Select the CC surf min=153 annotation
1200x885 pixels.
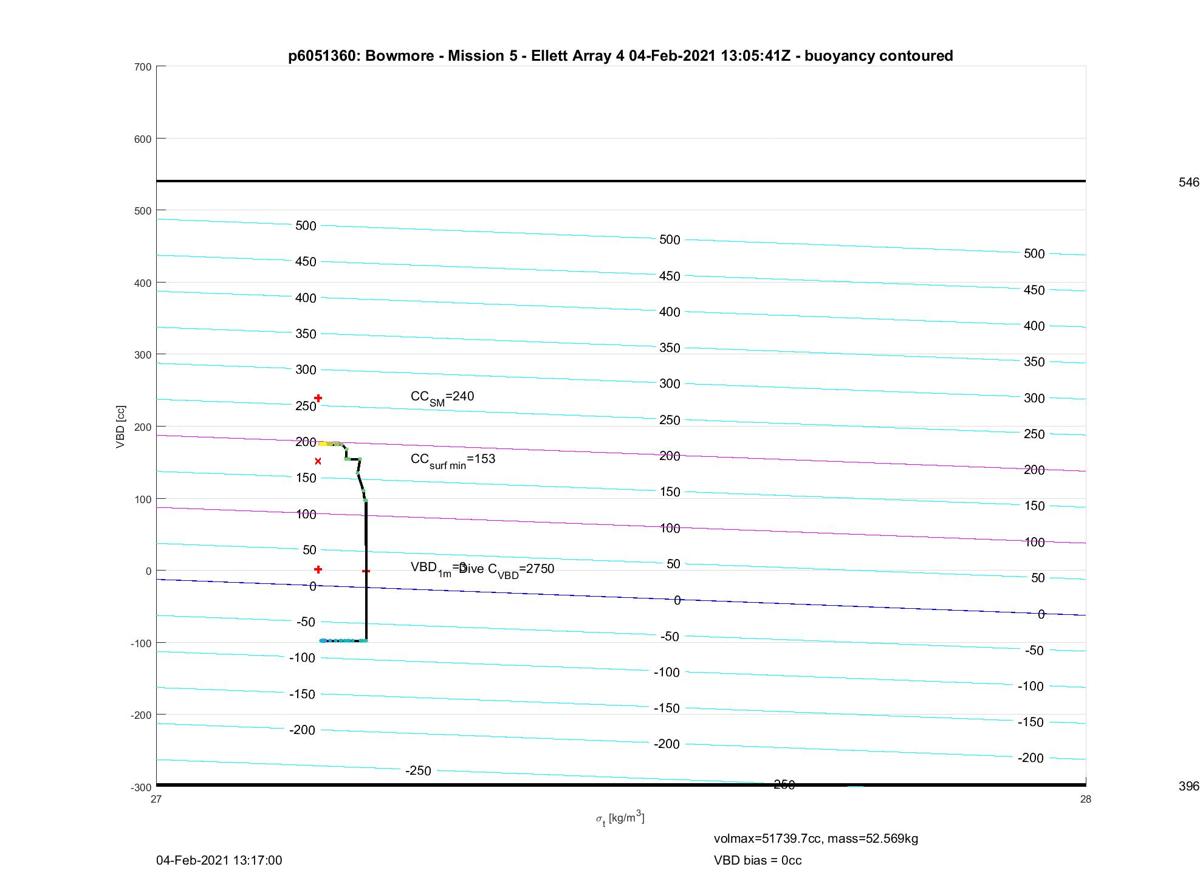tap(452, 460)
